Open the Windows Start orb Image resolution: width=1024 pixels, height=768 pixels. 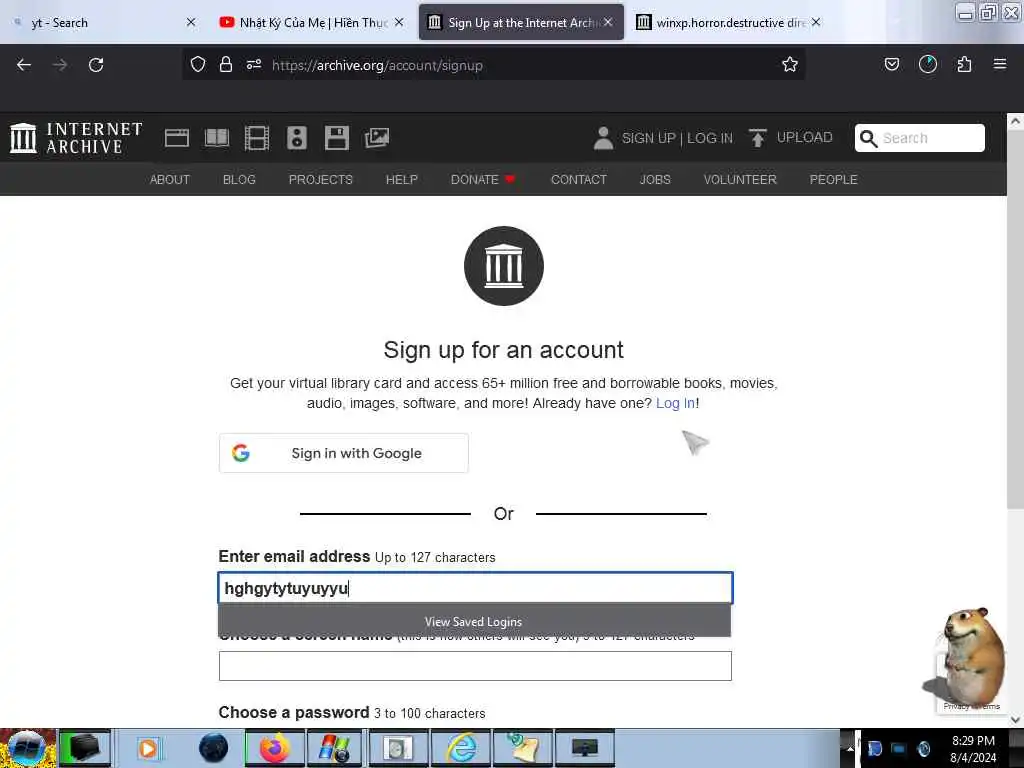[27, 748]
